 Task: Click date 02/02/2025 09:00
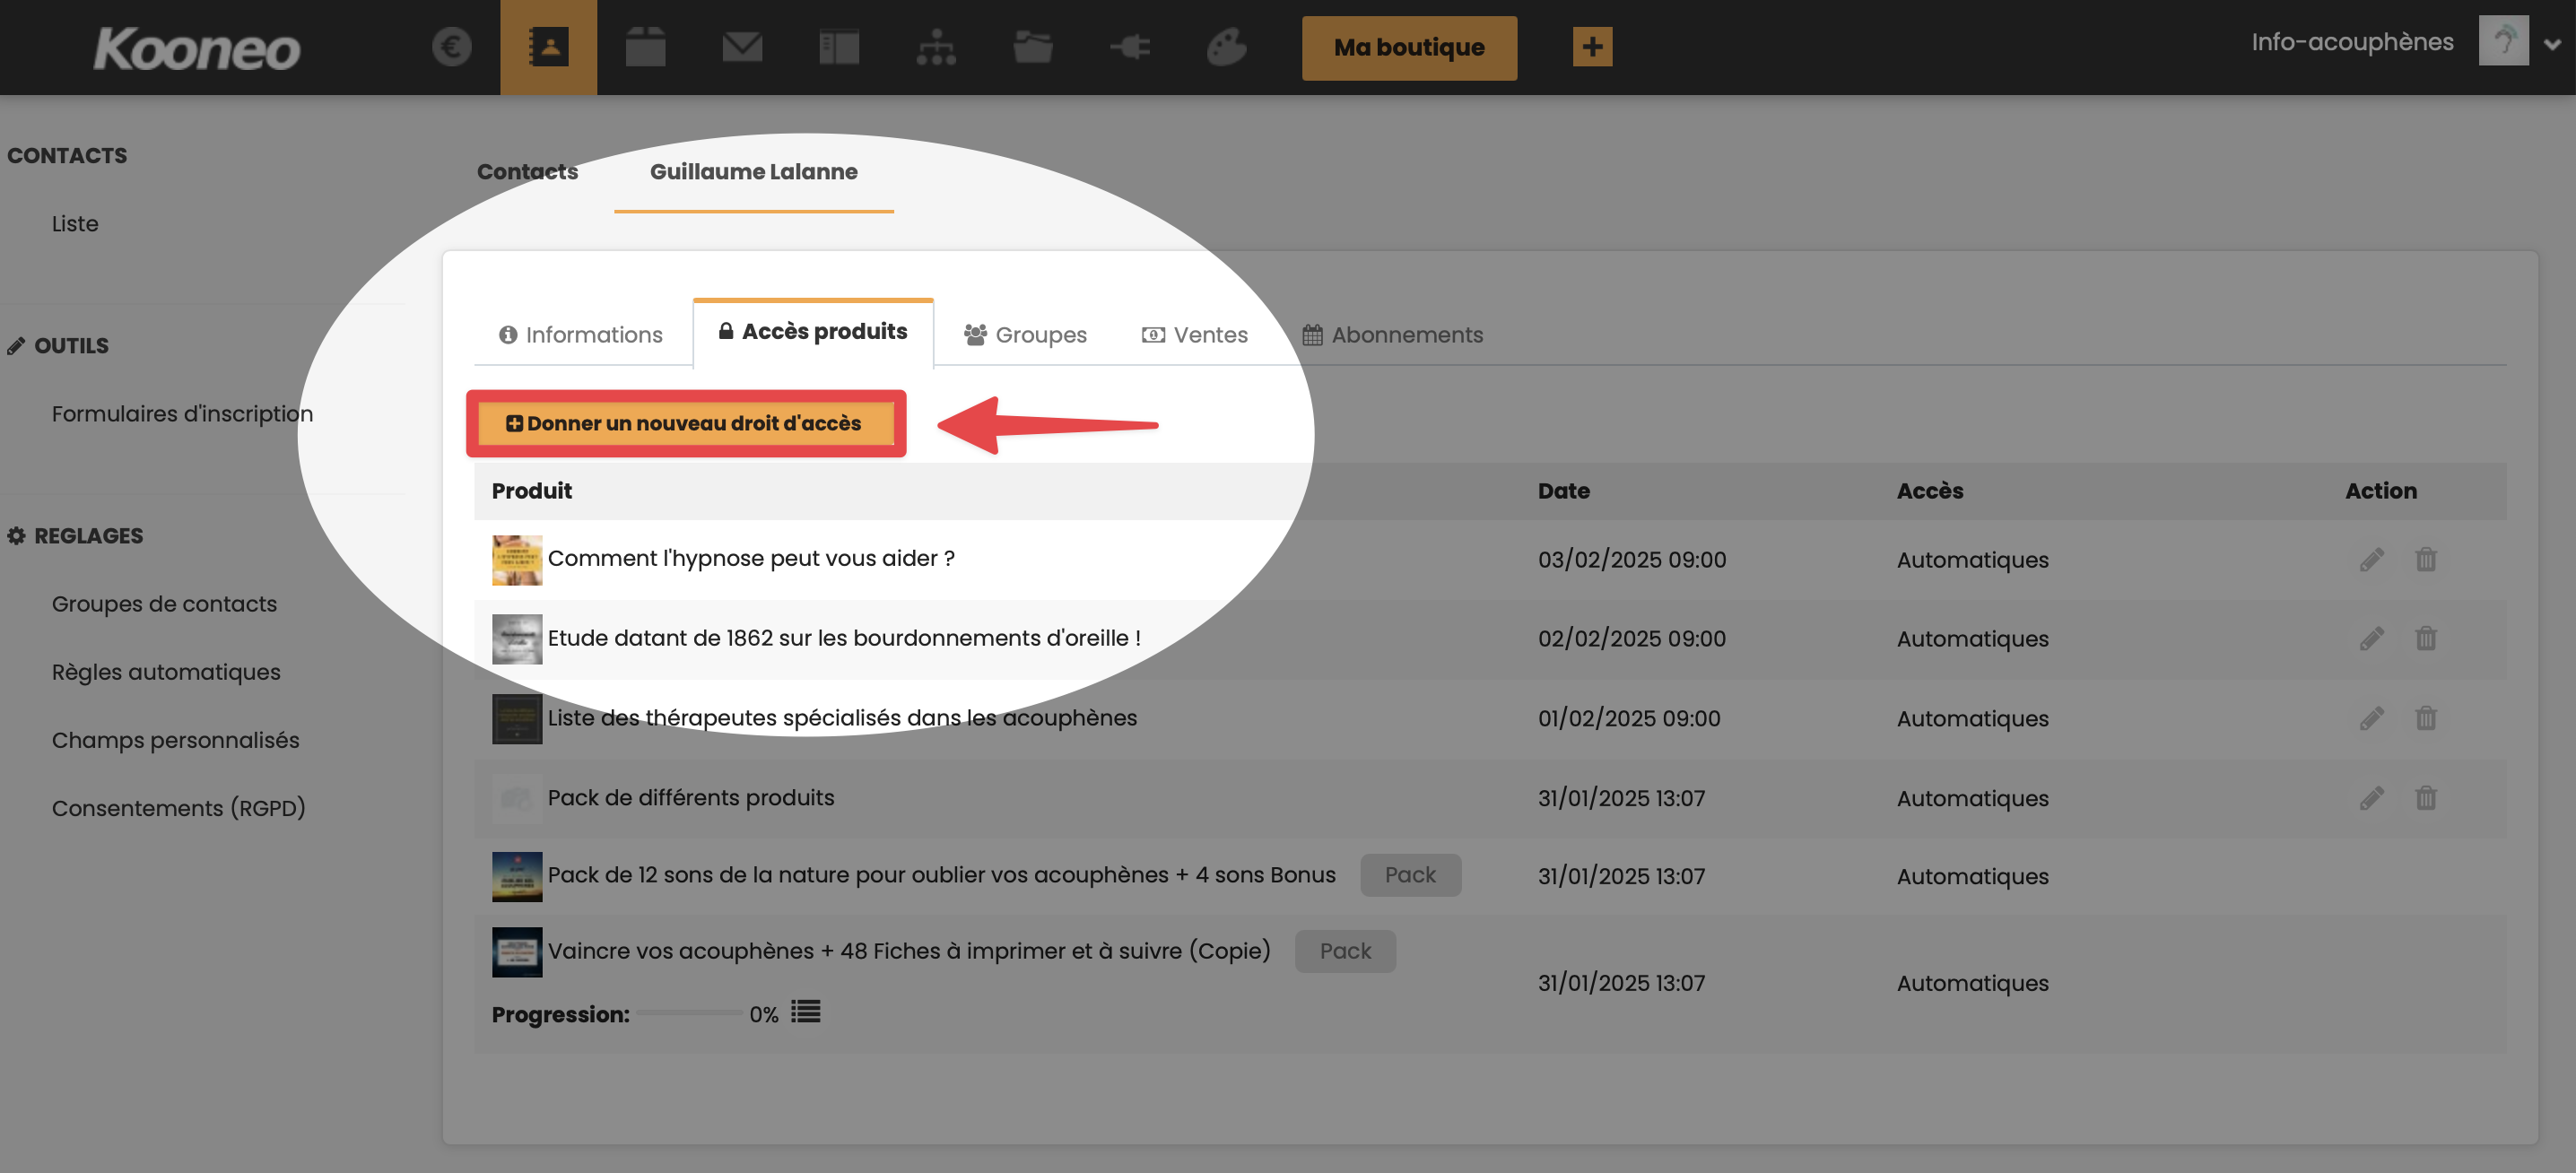click(x=1632, y=639)
